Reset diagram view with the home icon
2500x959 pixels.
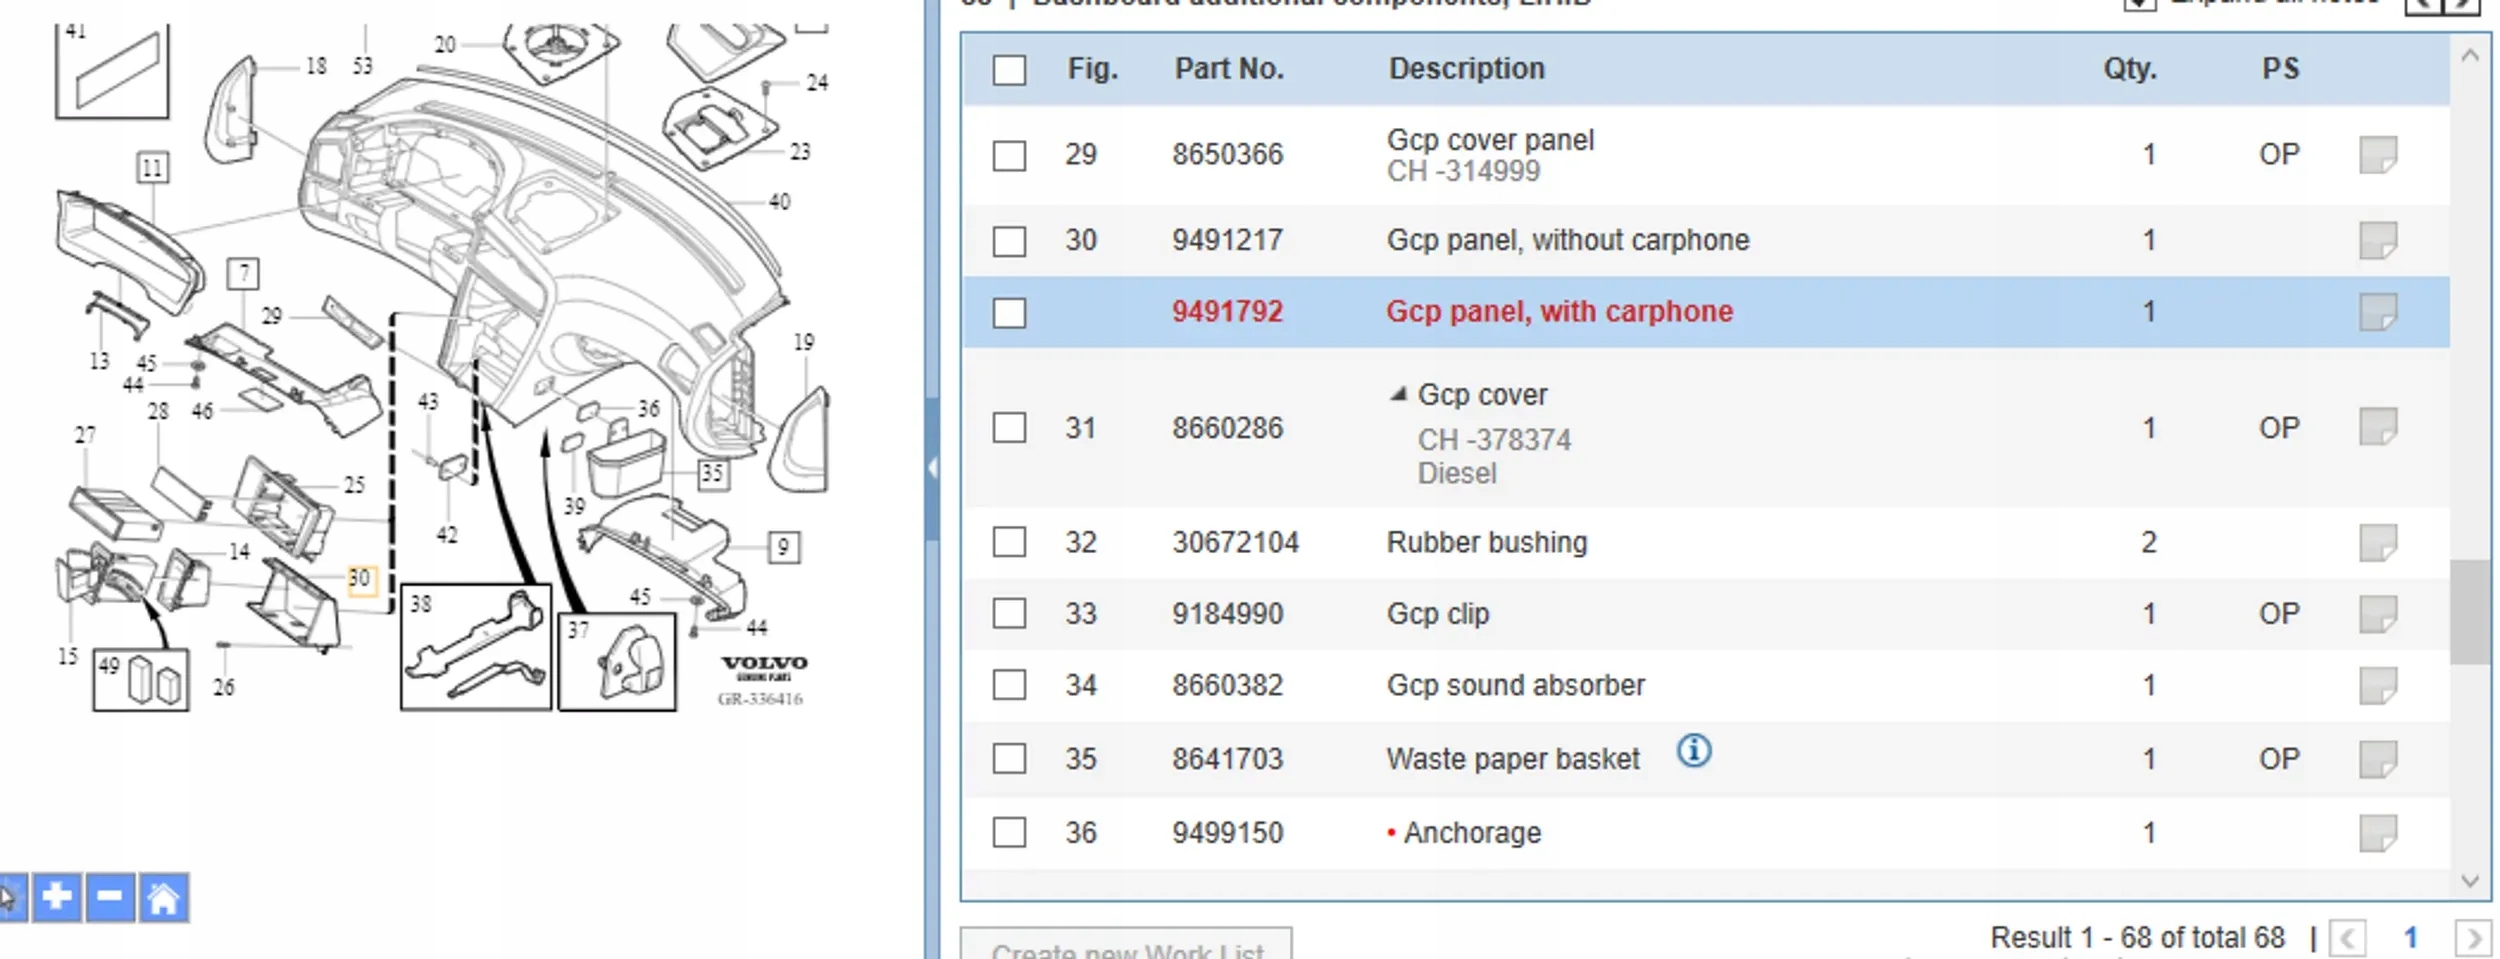163,897
